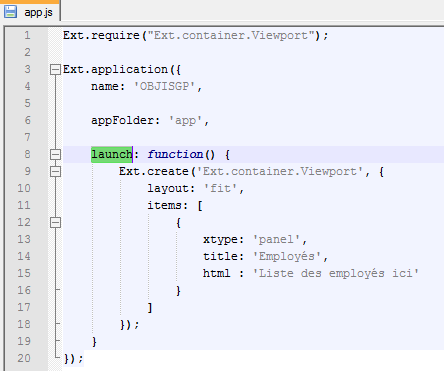Click line number 1 in the margin
Screen dimensions: 444x371
click(x=27, y=35)
